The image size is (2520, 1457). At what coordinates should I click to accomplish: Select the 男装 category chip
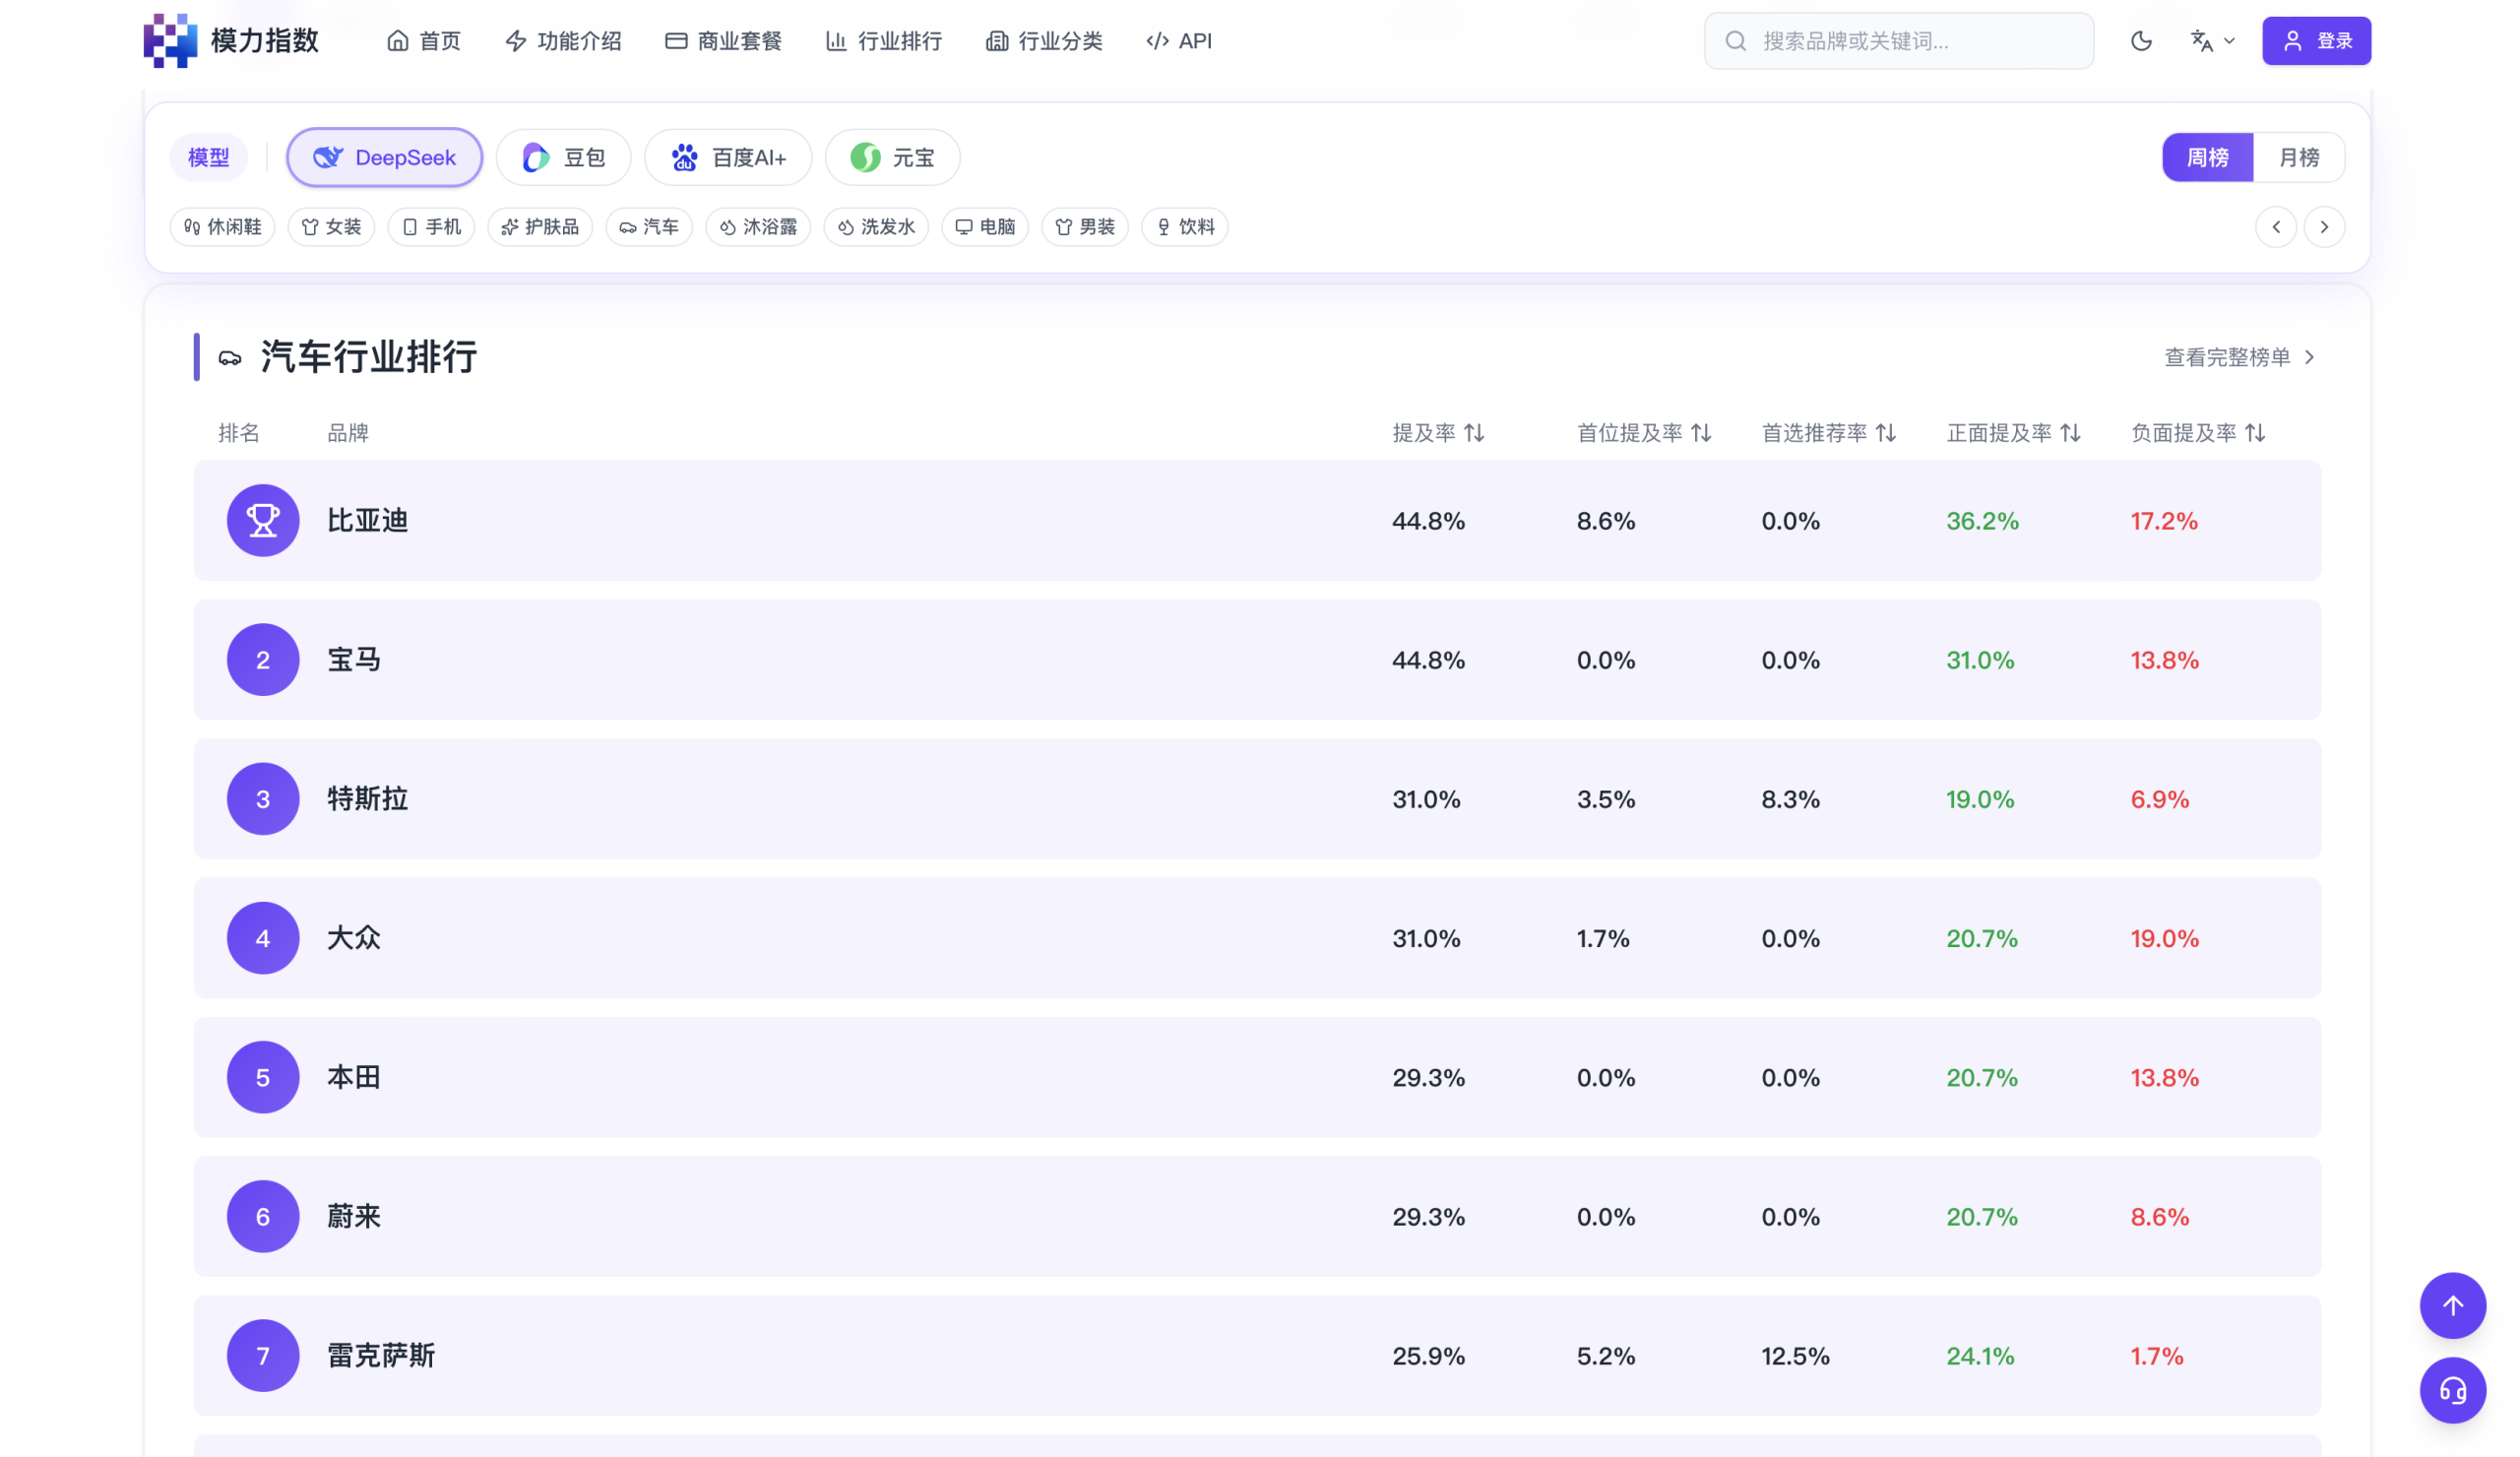1085,227
